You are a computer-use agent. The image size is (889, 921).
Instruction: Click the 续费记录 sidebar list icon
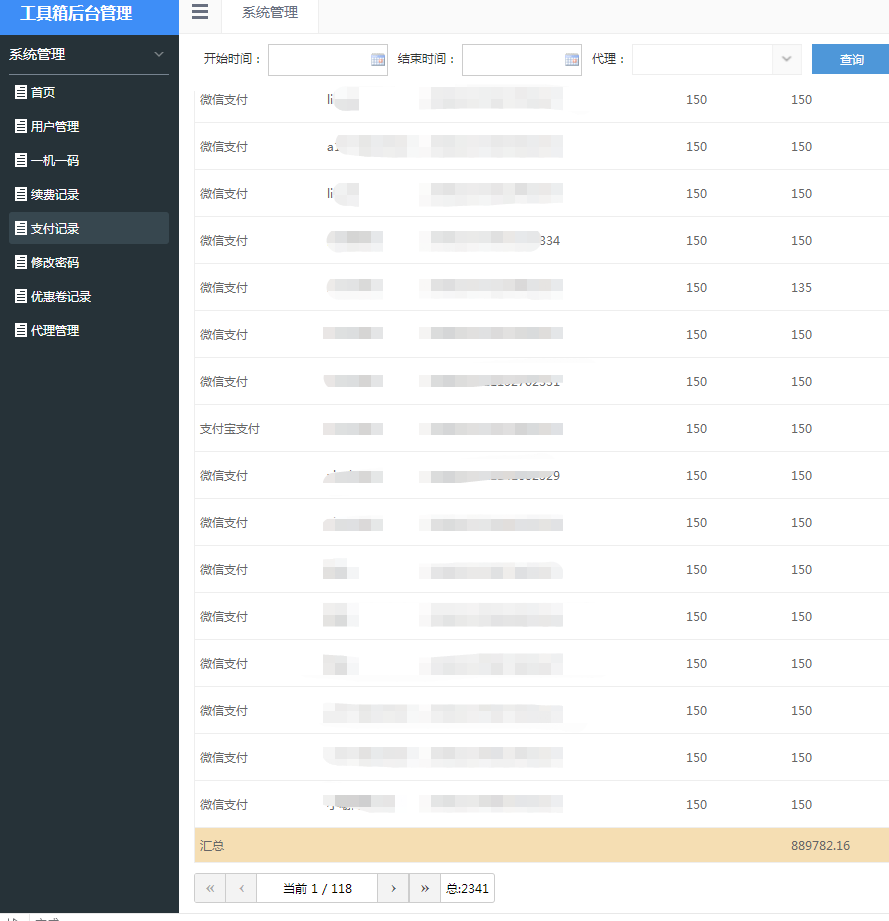21,194
